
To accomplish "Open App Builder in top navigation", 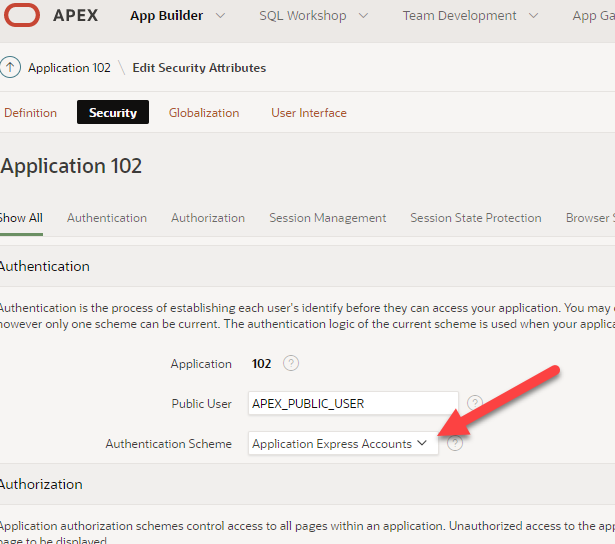I will pos(167,16).
